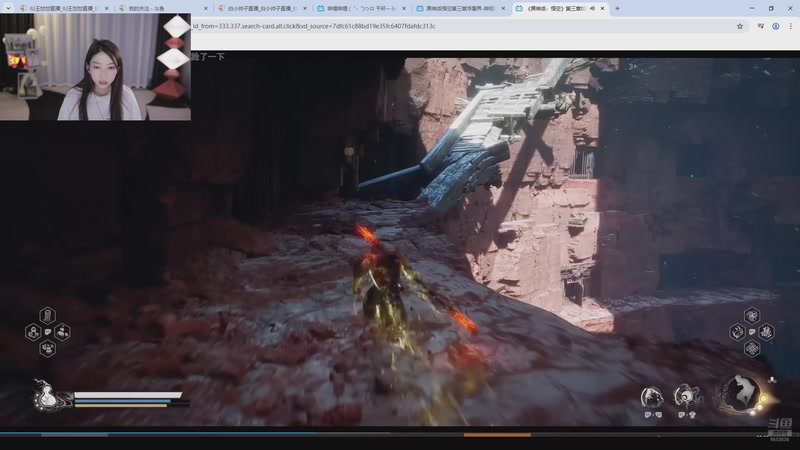Screen dimensions: 800x450
Task: Click the address bar URL field
Action: click(x=459, y=26)
